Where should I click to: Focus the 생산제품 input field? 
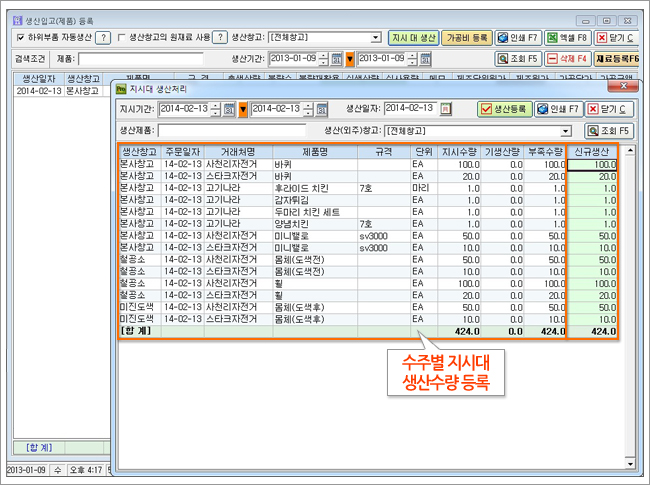(232, 131)
